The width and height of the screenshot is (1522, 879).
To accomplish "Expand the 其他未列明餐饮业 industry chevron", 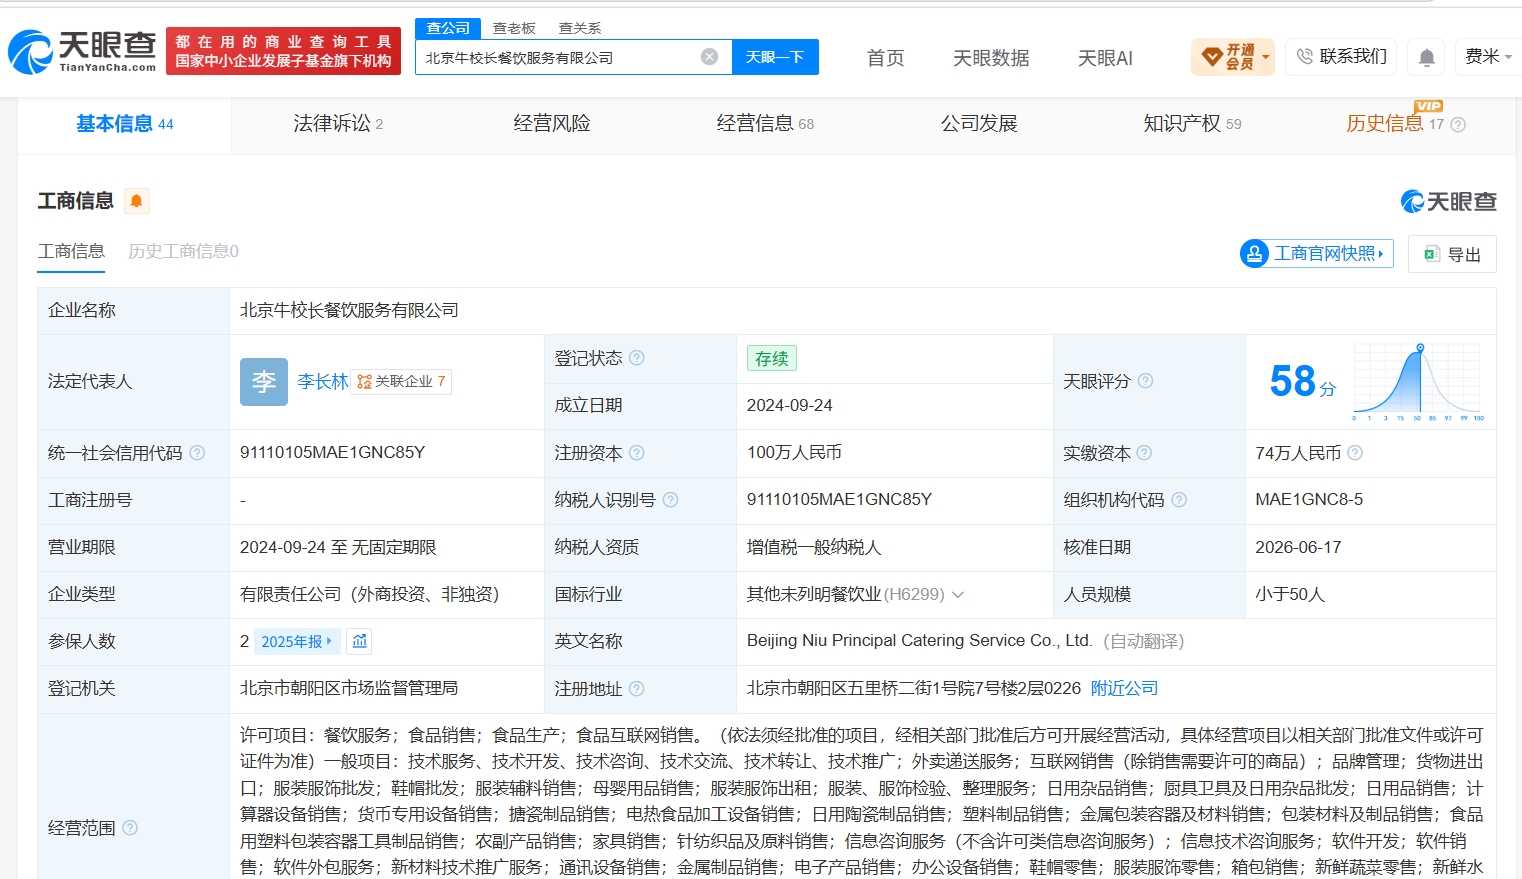I will click(958, 595).
